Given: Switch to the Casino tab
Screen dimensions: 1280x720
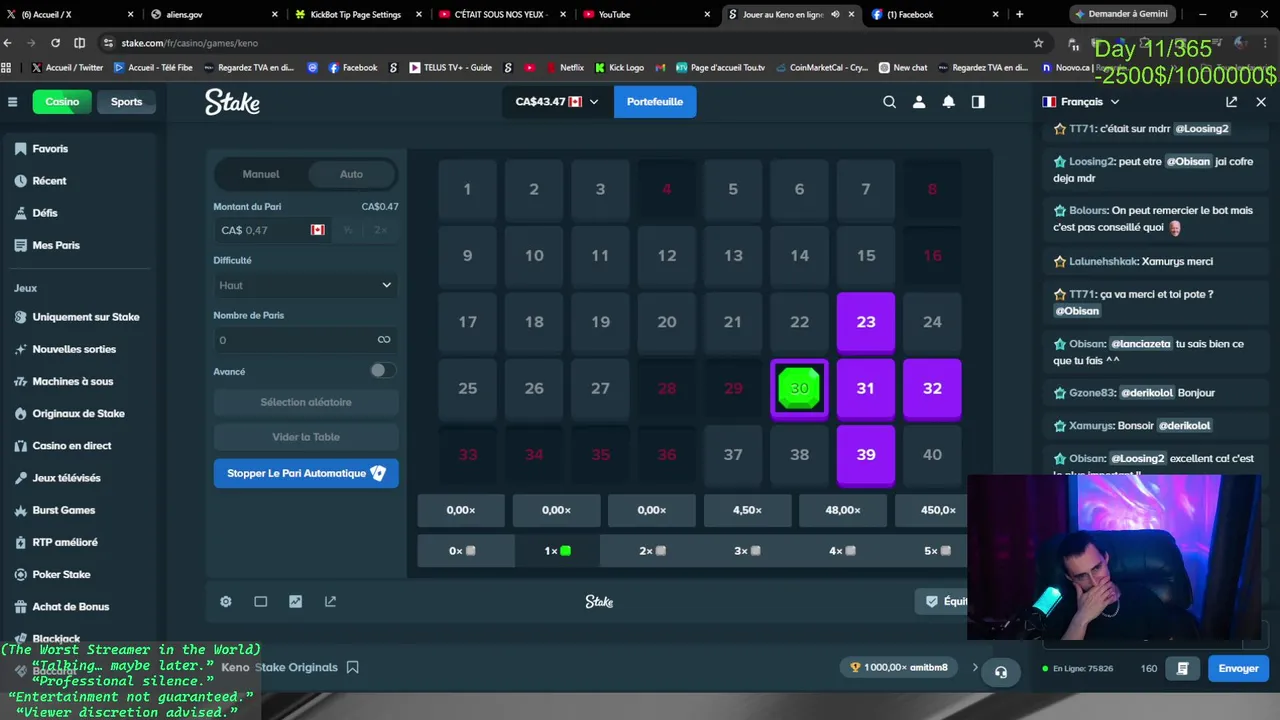Looking at the screenshot, I should click(x=62, y=102).
